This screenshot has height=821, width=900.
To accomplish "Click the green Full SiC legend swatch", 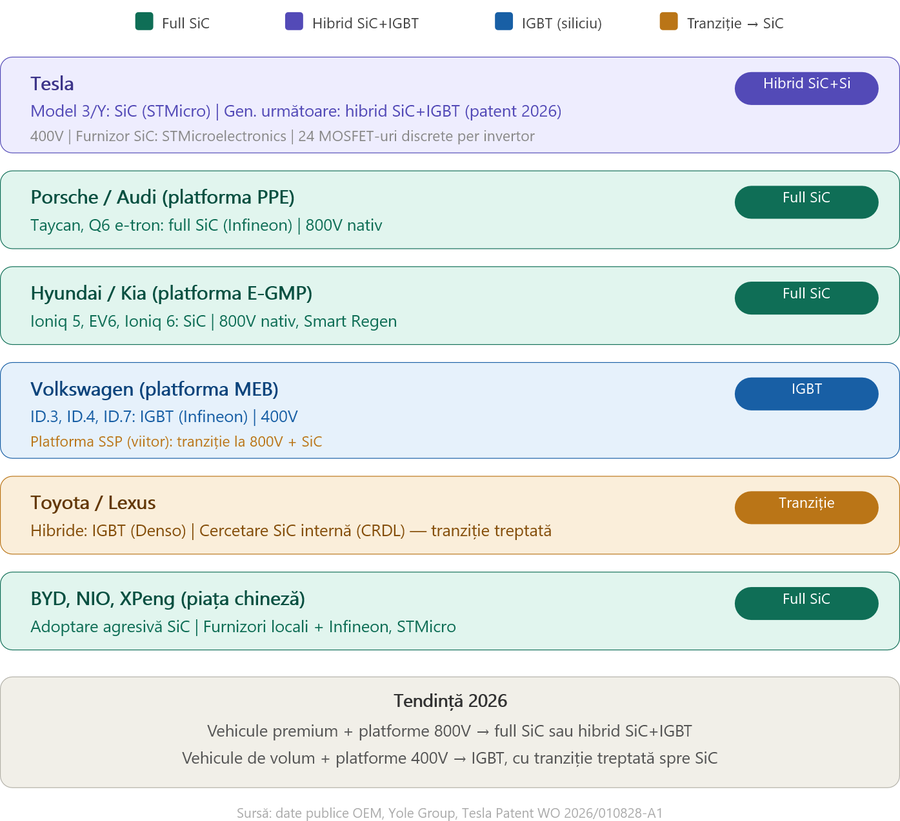I will [x=144, y=22].
